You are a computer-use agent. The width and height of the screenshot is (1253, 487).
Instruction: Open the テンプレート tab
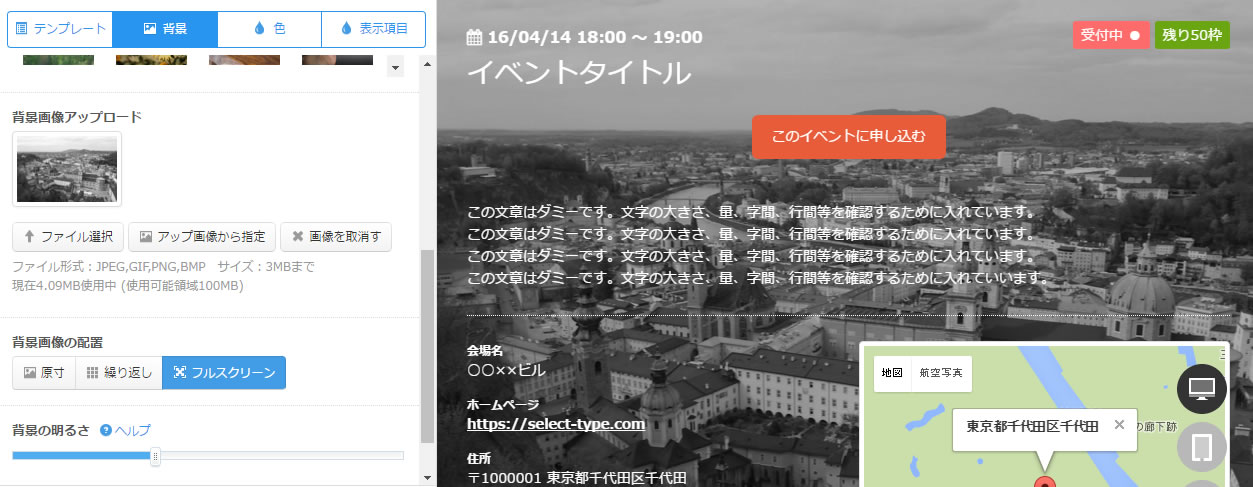click(60, 29)
